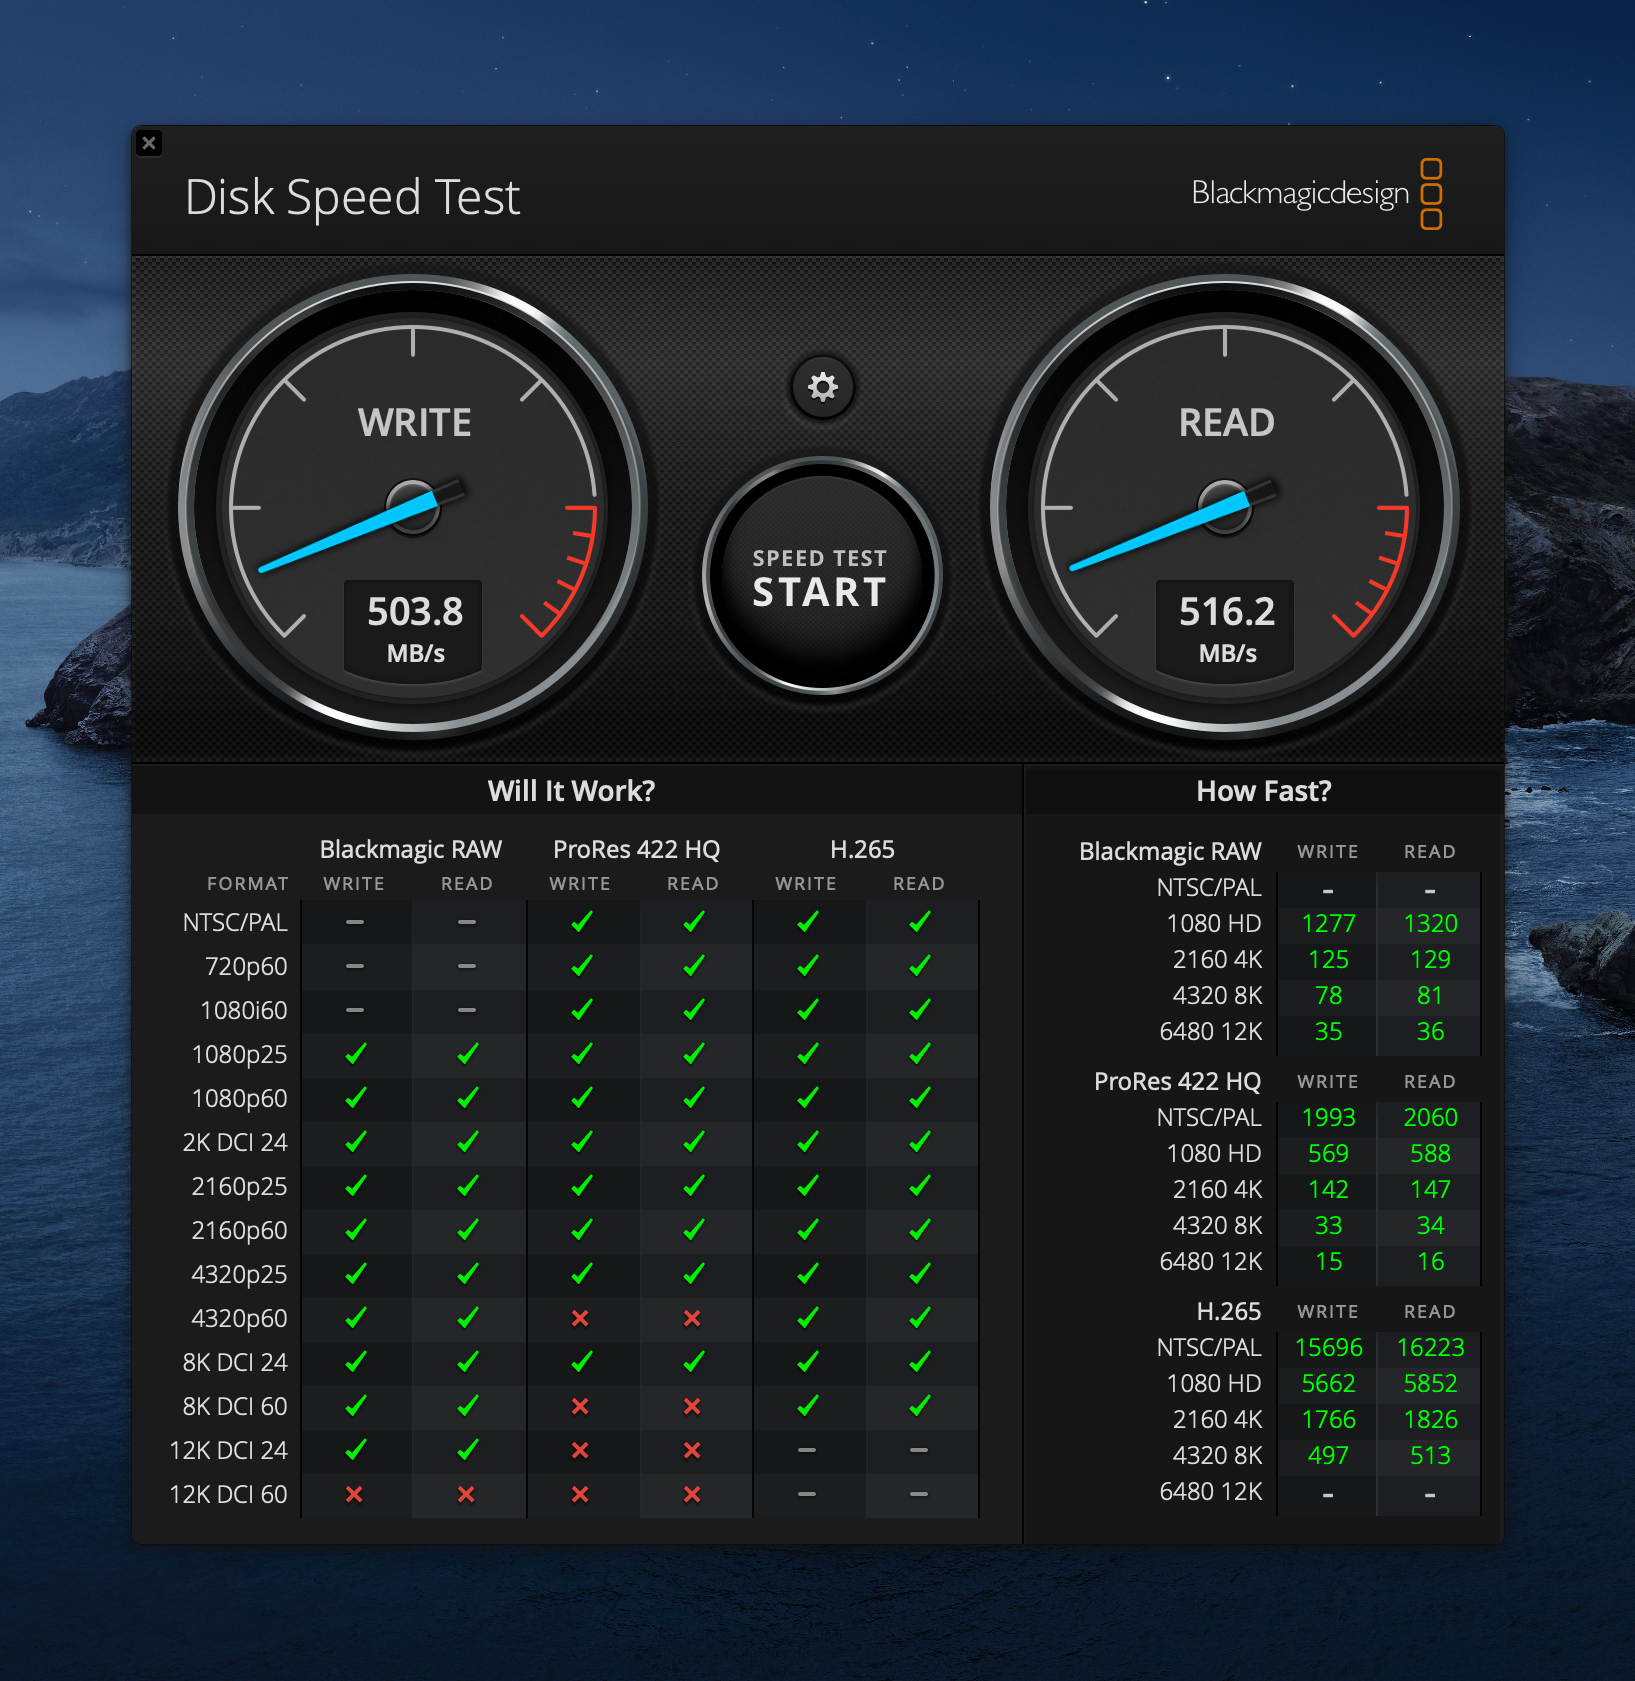Click the red cross for Blackmagic RAW read at 12K DCI 60
Viewport: 1635px width, 1681px height.
tap(466, 1494)
